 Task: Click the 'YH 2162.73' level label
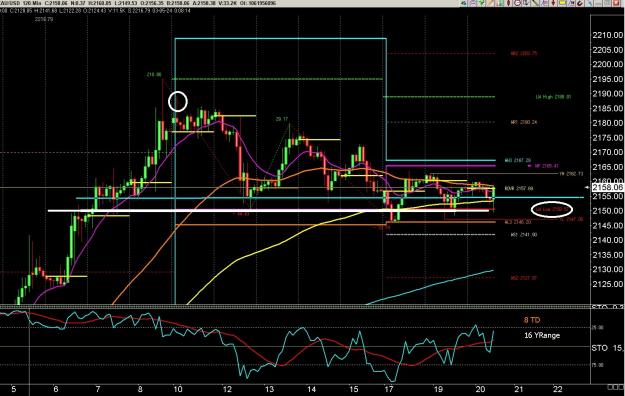[x=571, y=174]
